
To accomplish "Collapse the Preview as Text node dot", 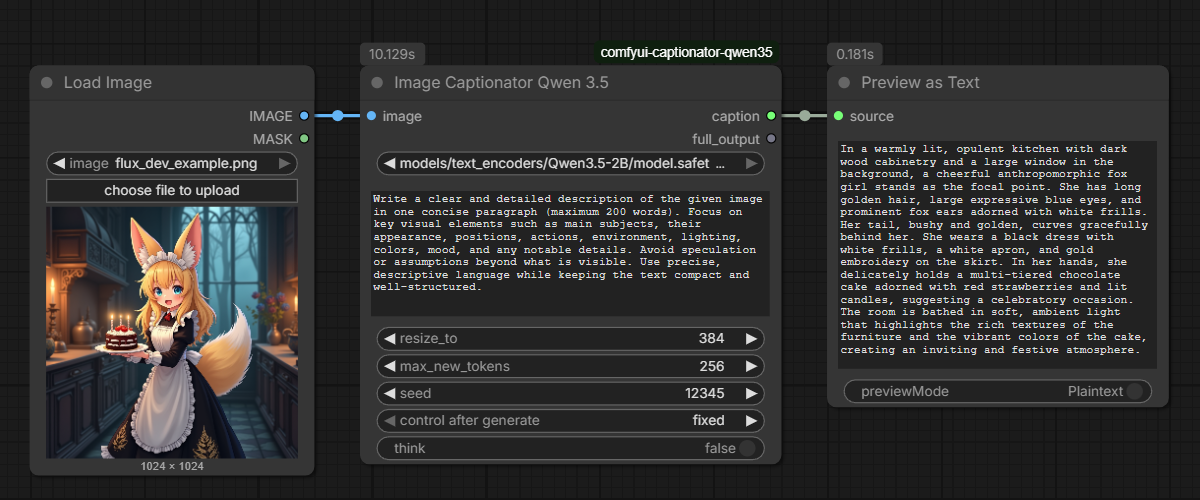I will pyautogui.click(x=844, y=83).
